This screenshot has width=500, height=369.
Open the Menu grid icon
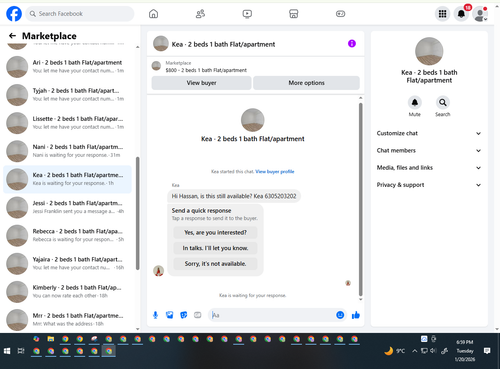[442, 14]
